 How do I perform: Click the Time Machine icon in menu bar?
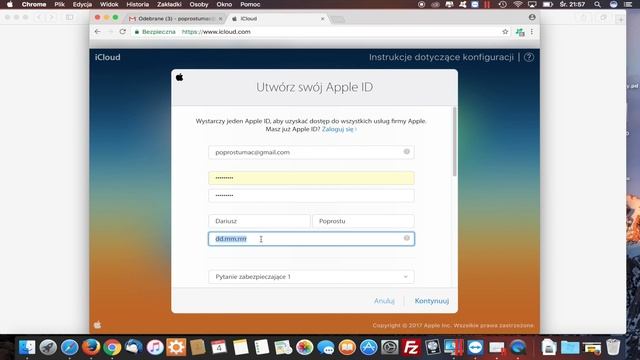click(502, 4)
